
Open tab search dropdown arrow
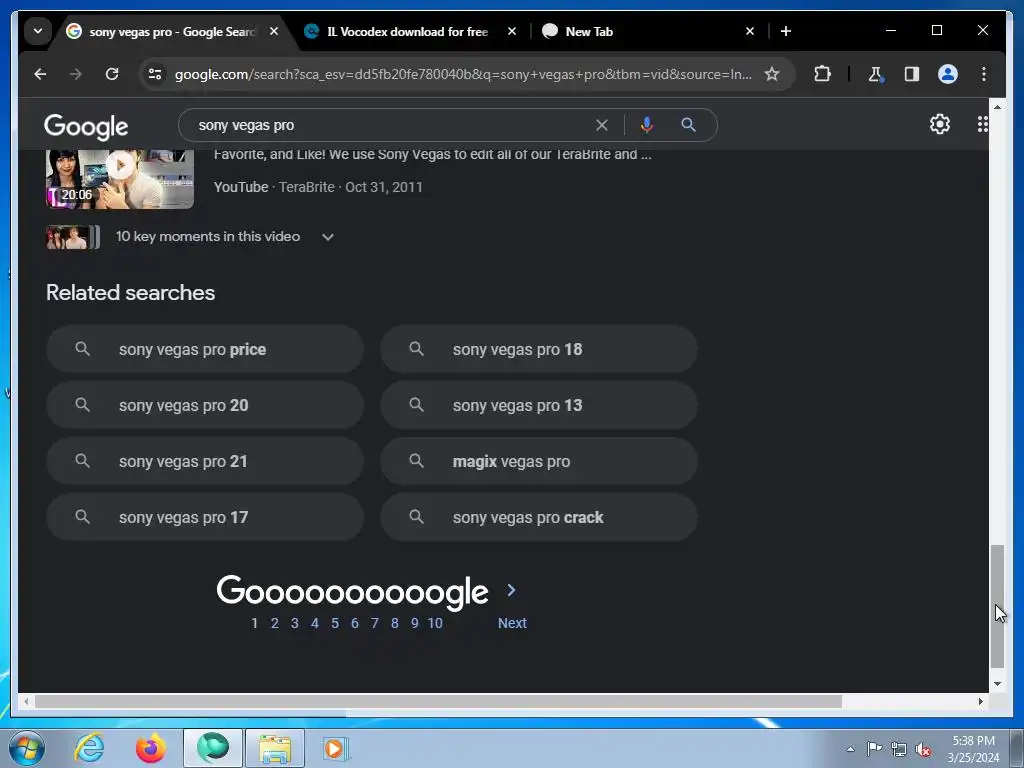coord(38,31)
